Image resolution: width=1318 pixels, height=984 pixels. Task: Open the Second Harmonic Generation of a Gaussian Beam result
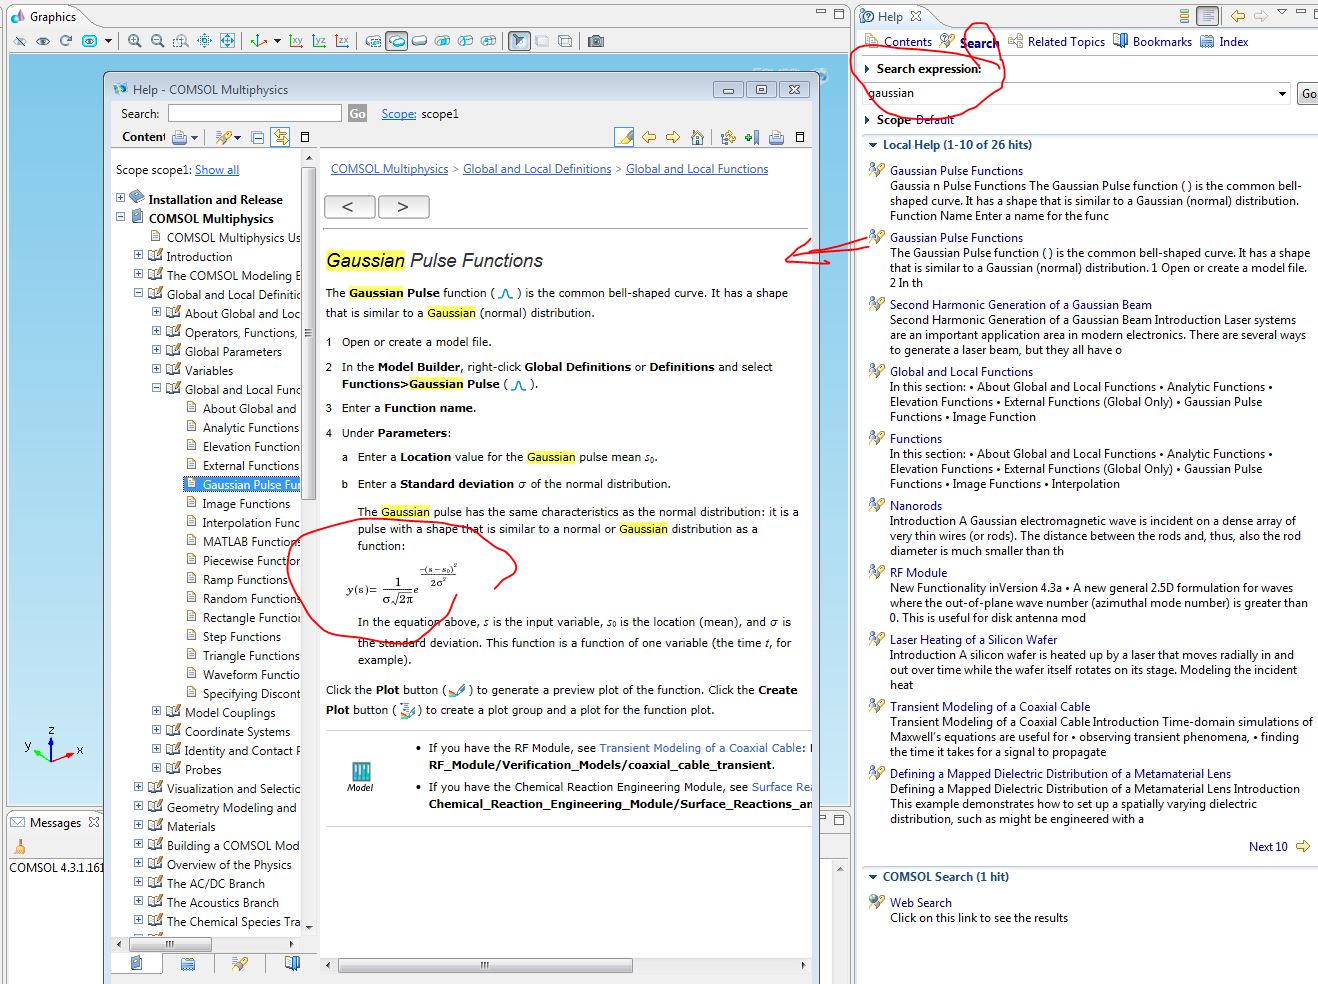(1020, 305)
